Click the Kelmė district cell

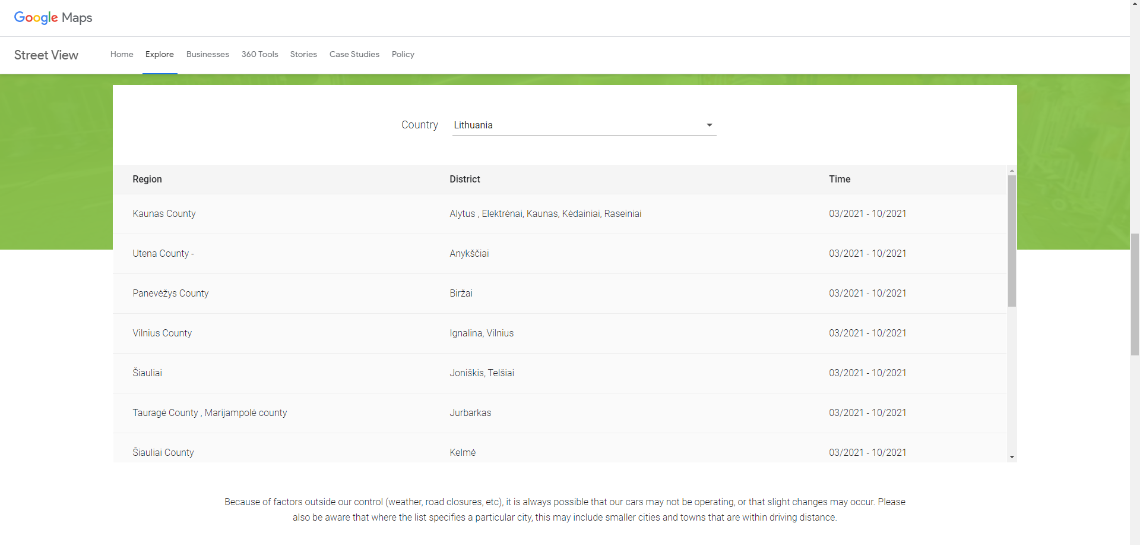tap(462, 452)
